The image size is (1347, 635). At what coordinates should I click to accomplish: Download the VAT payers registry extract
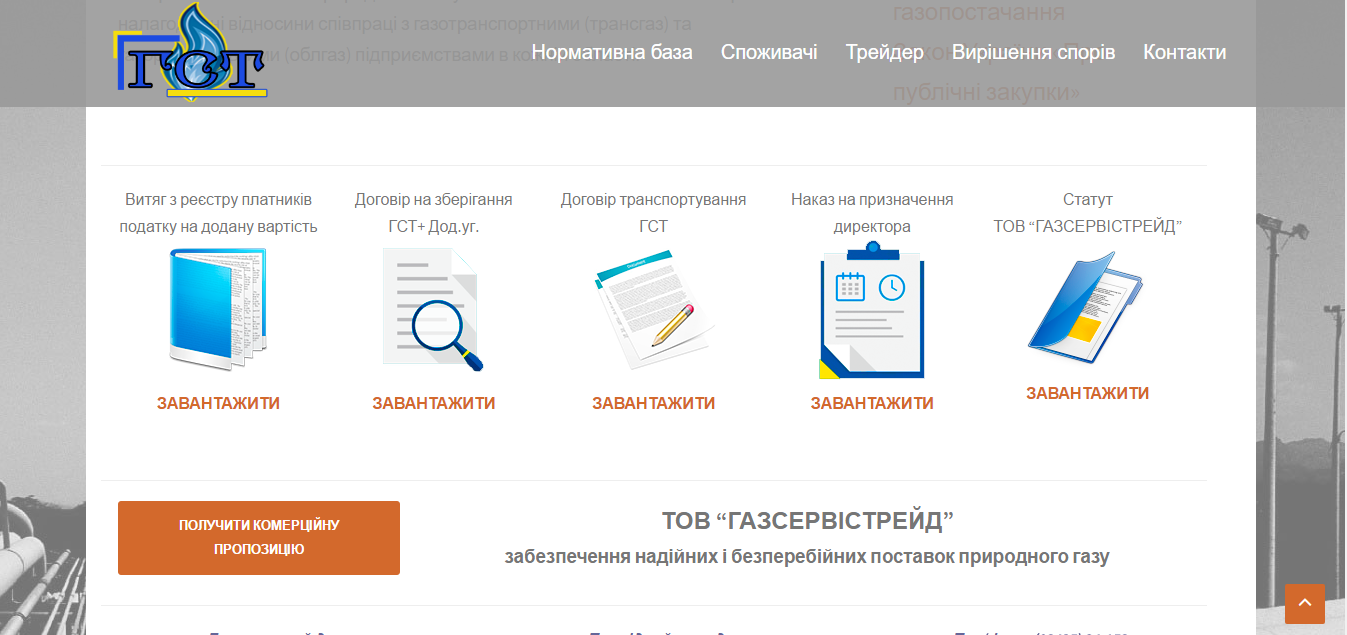(x=218, y=404)
